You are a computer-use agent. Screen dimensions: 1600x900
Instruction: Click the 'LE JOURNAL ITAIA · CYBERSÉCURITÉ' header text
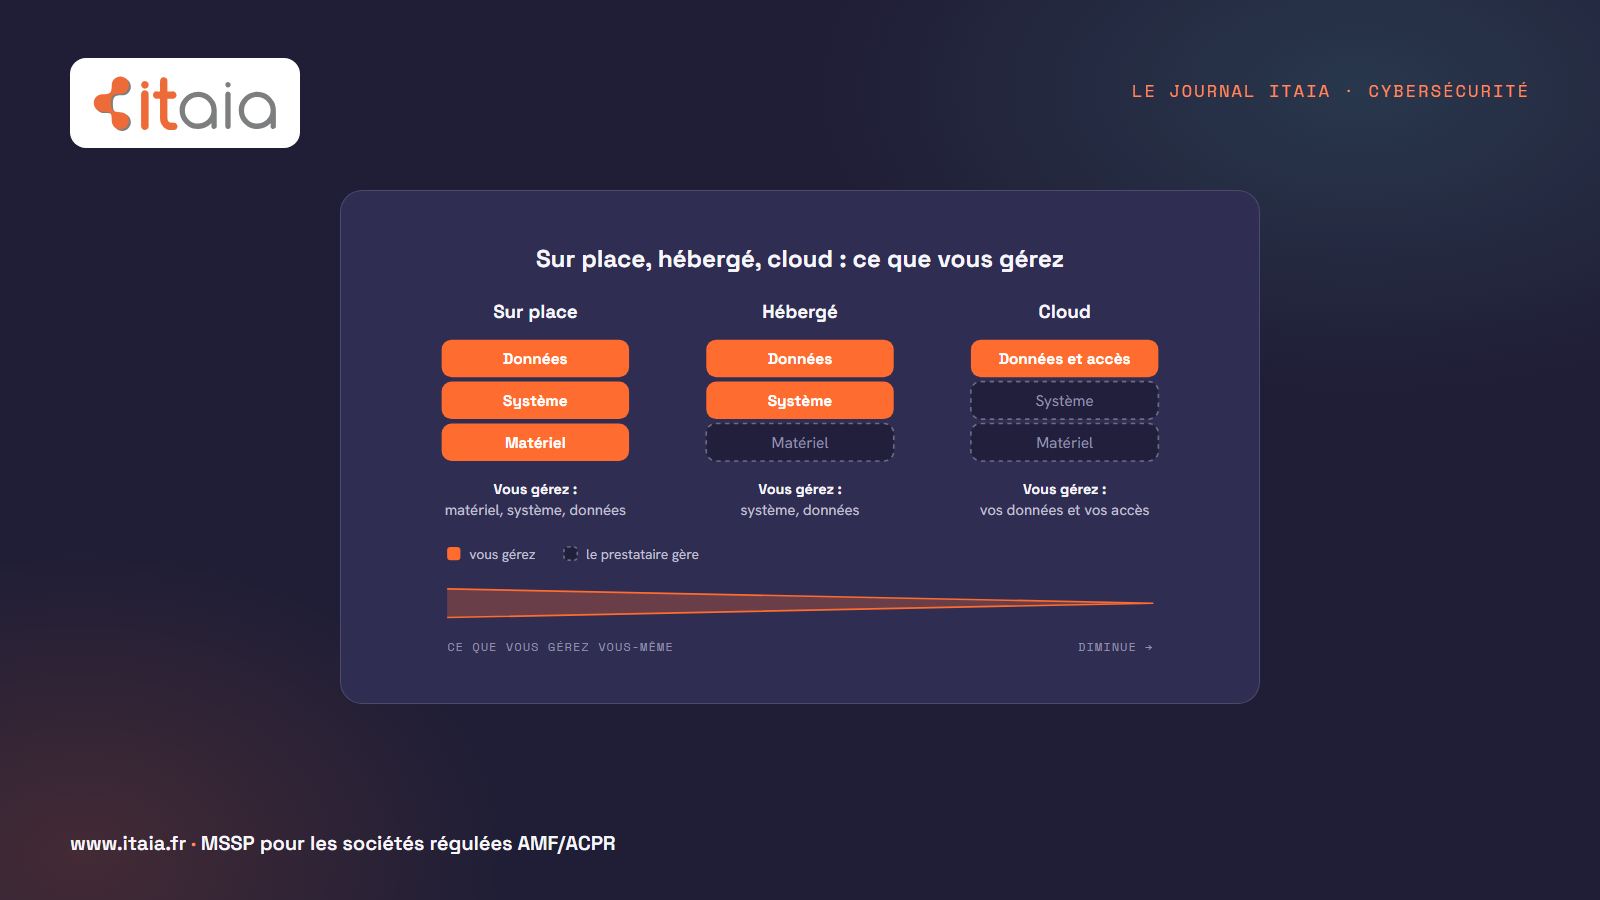pyautogui.click(x=1330, y=91)
